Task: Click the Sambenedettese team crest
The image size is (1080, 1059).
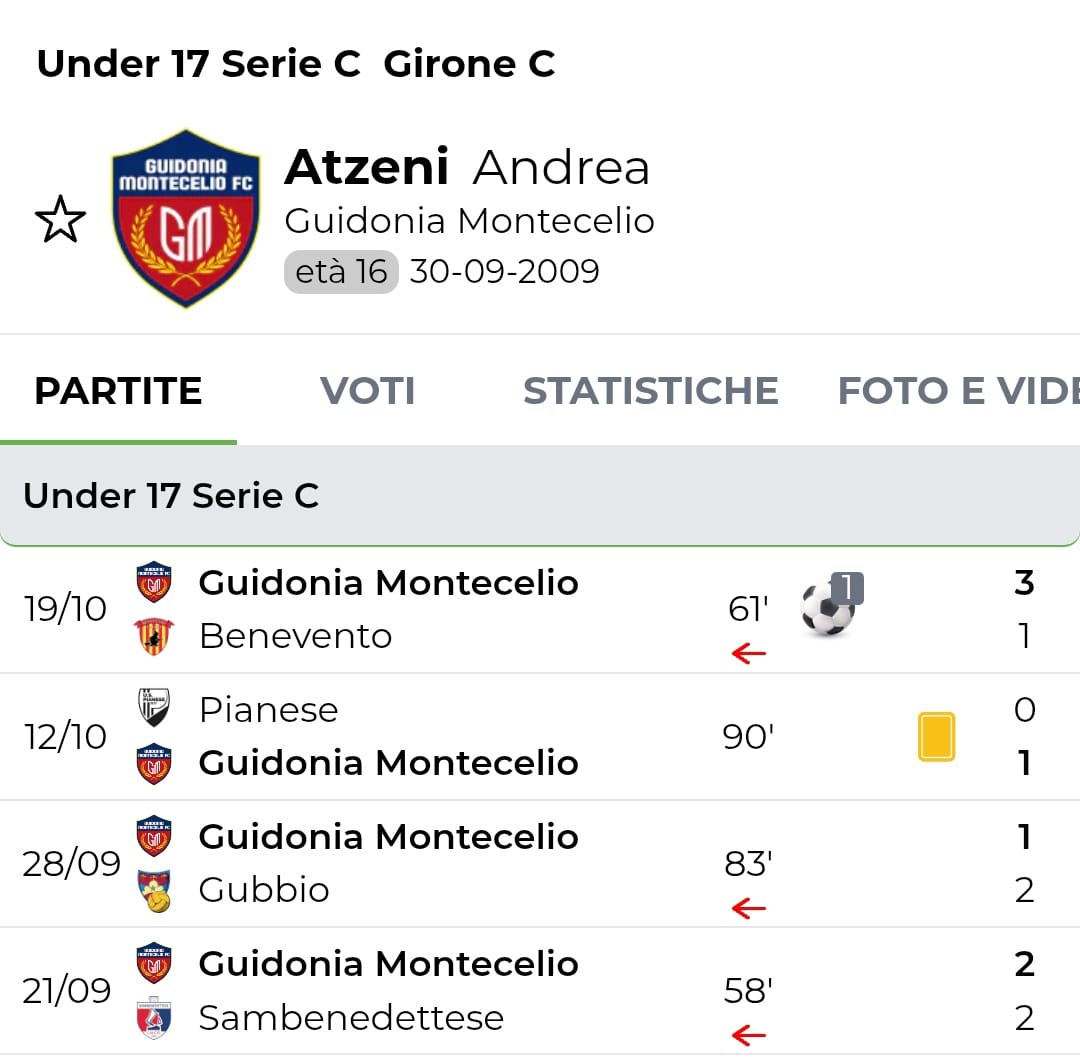Action: tap(154, 1018)
